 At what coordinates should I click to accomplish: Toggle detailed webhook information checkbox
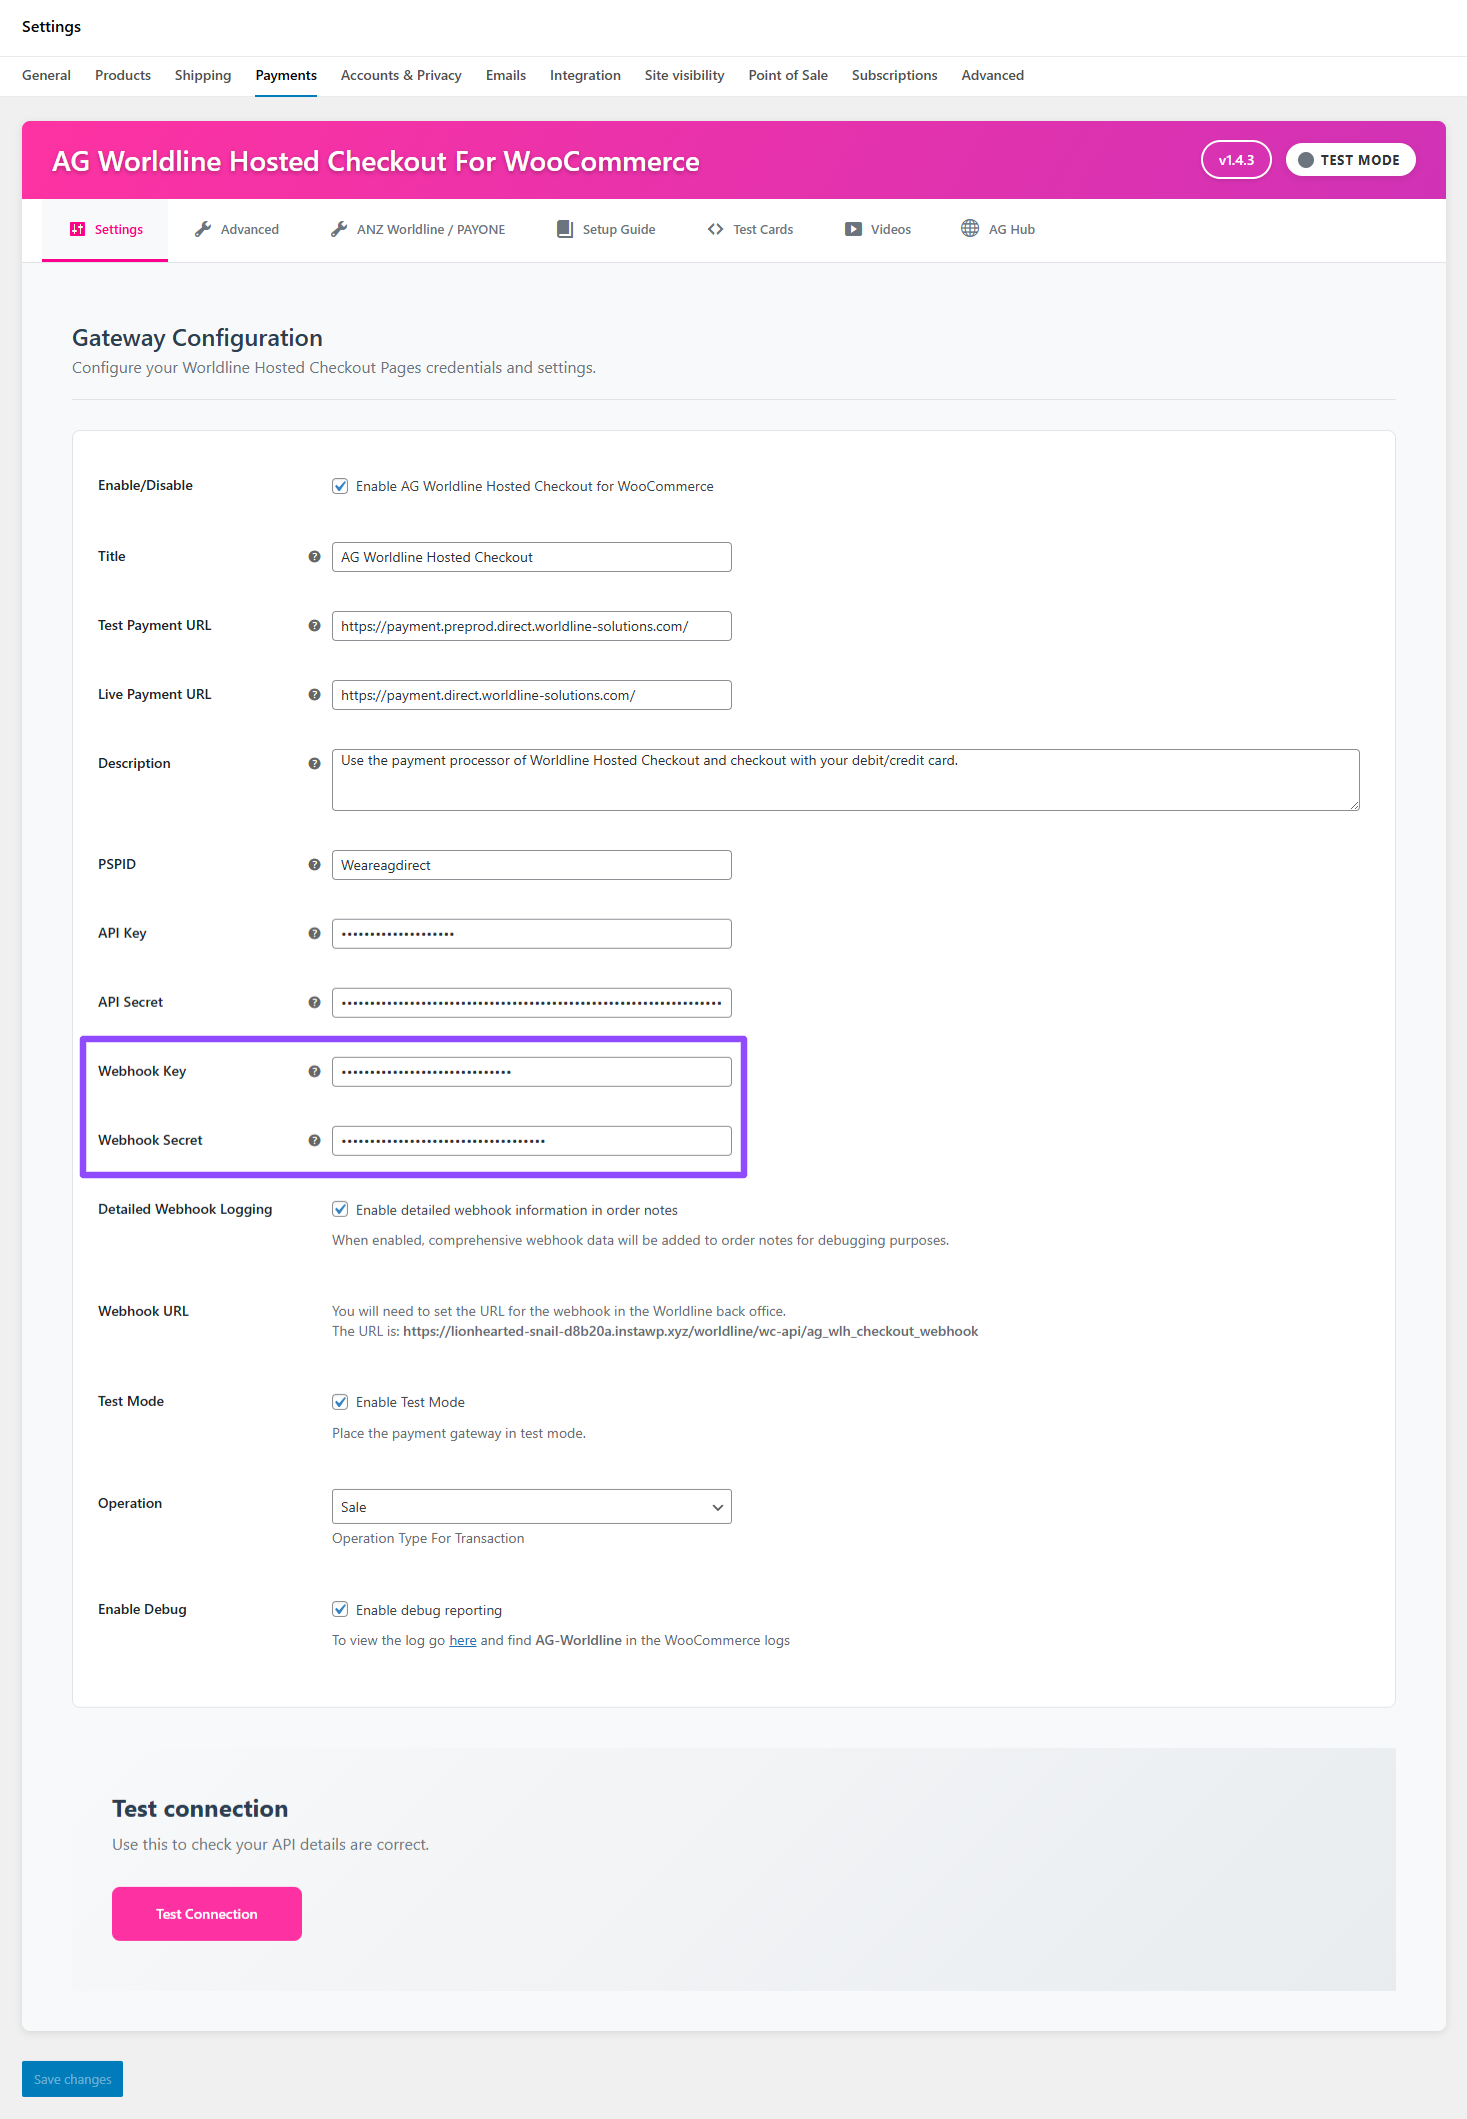click(340, 1210)
